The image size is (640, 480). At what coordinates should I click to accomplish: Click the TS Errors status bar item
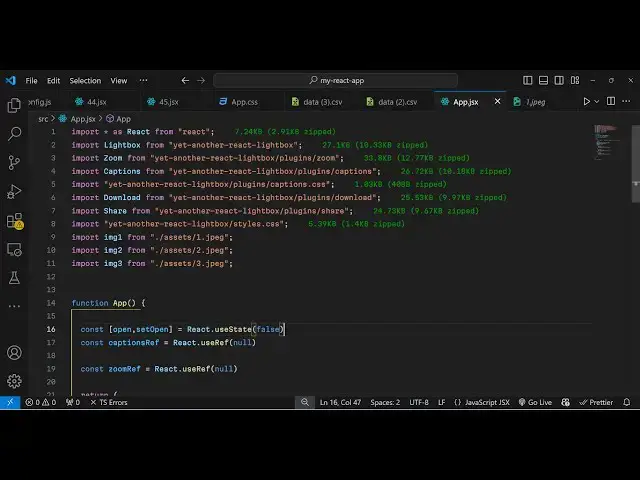[109, 402]
